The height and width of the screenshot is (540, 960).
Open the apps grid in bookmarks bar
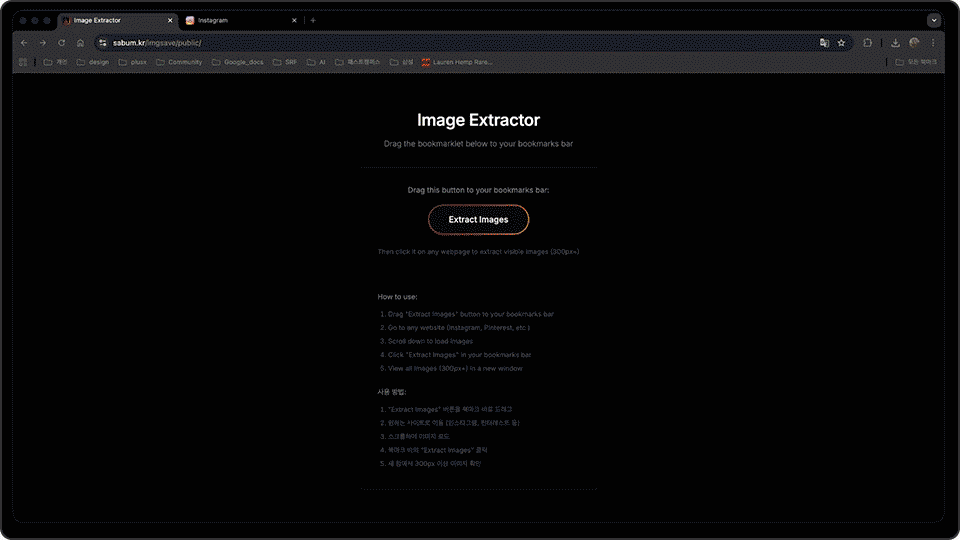click(23, 62)
